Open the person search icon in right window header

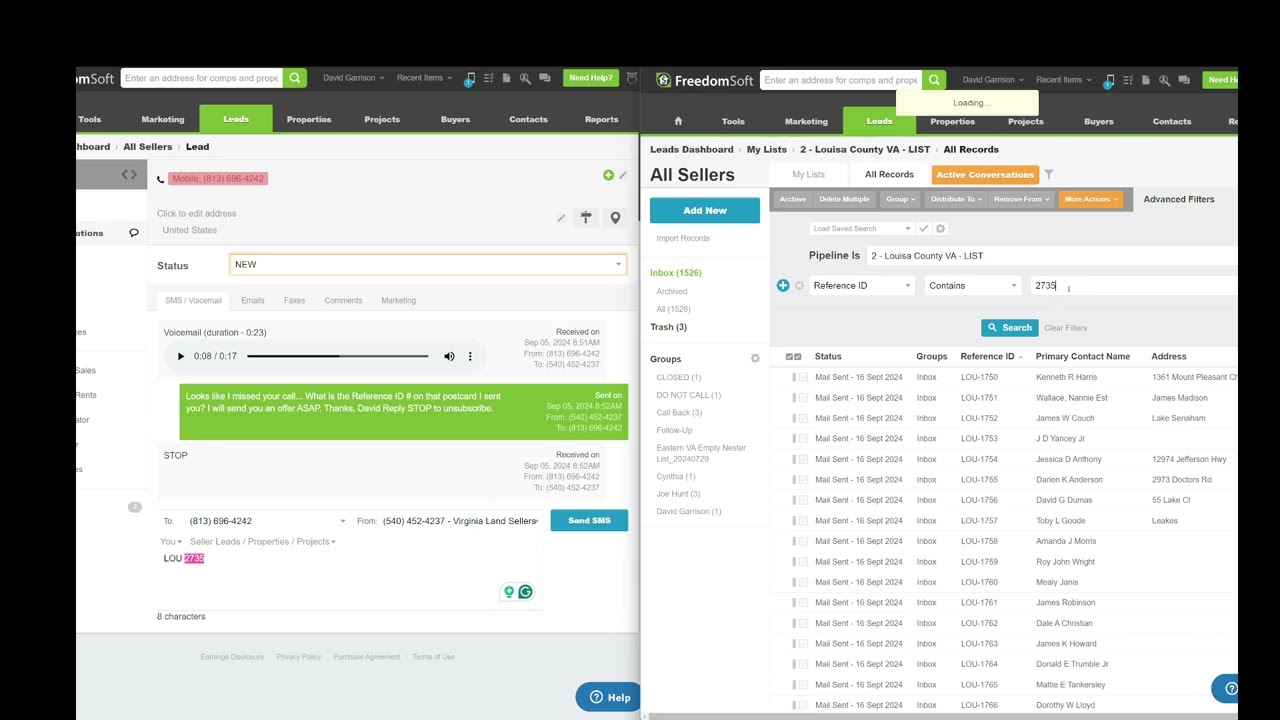[x=1165, y=80]
